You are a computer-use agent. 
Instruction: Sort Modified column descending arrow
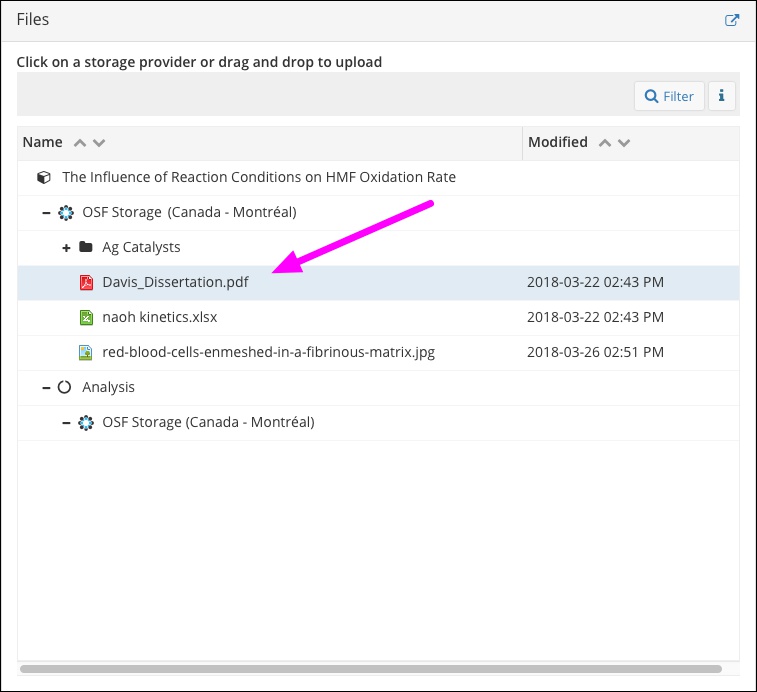624,142
